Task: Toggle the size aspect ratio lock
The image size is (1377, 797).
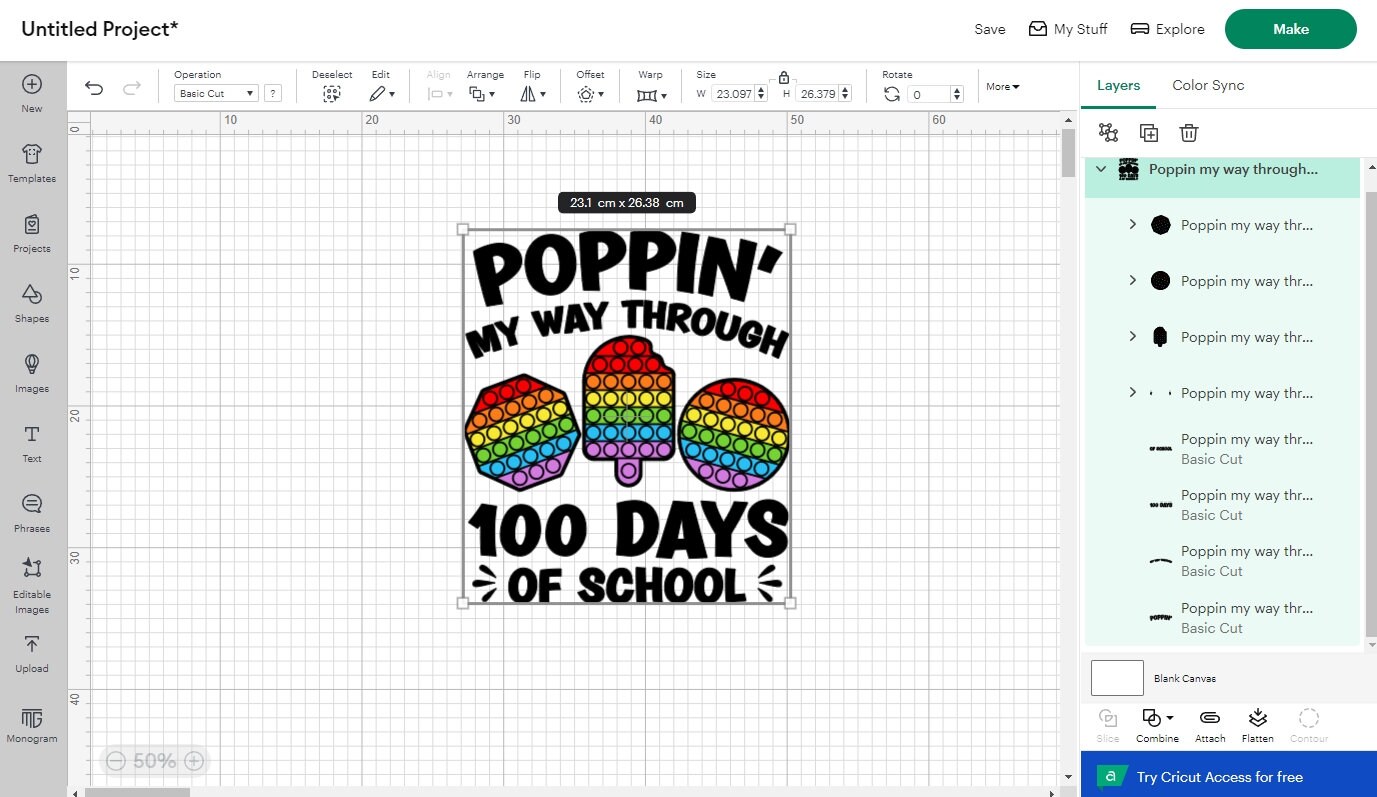Action: click(783, 77)
